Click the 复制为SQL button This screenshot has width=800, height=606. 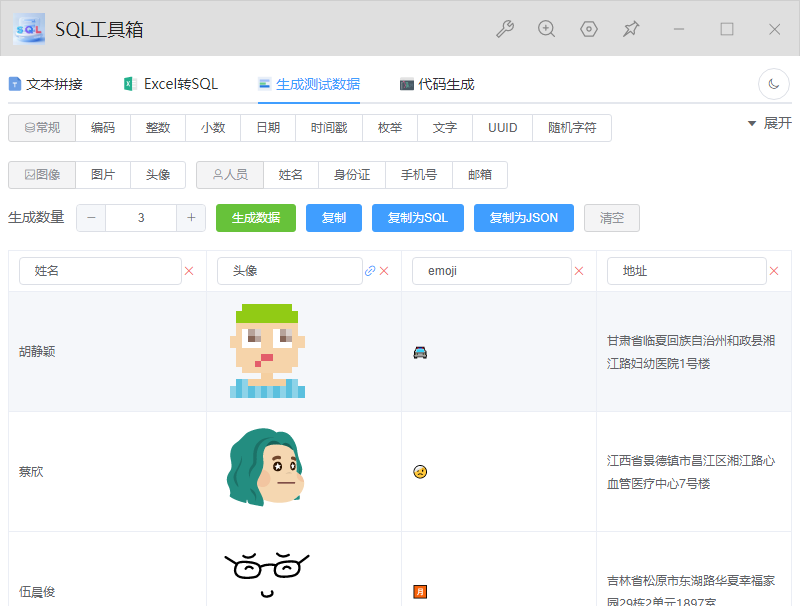(417, 218)
